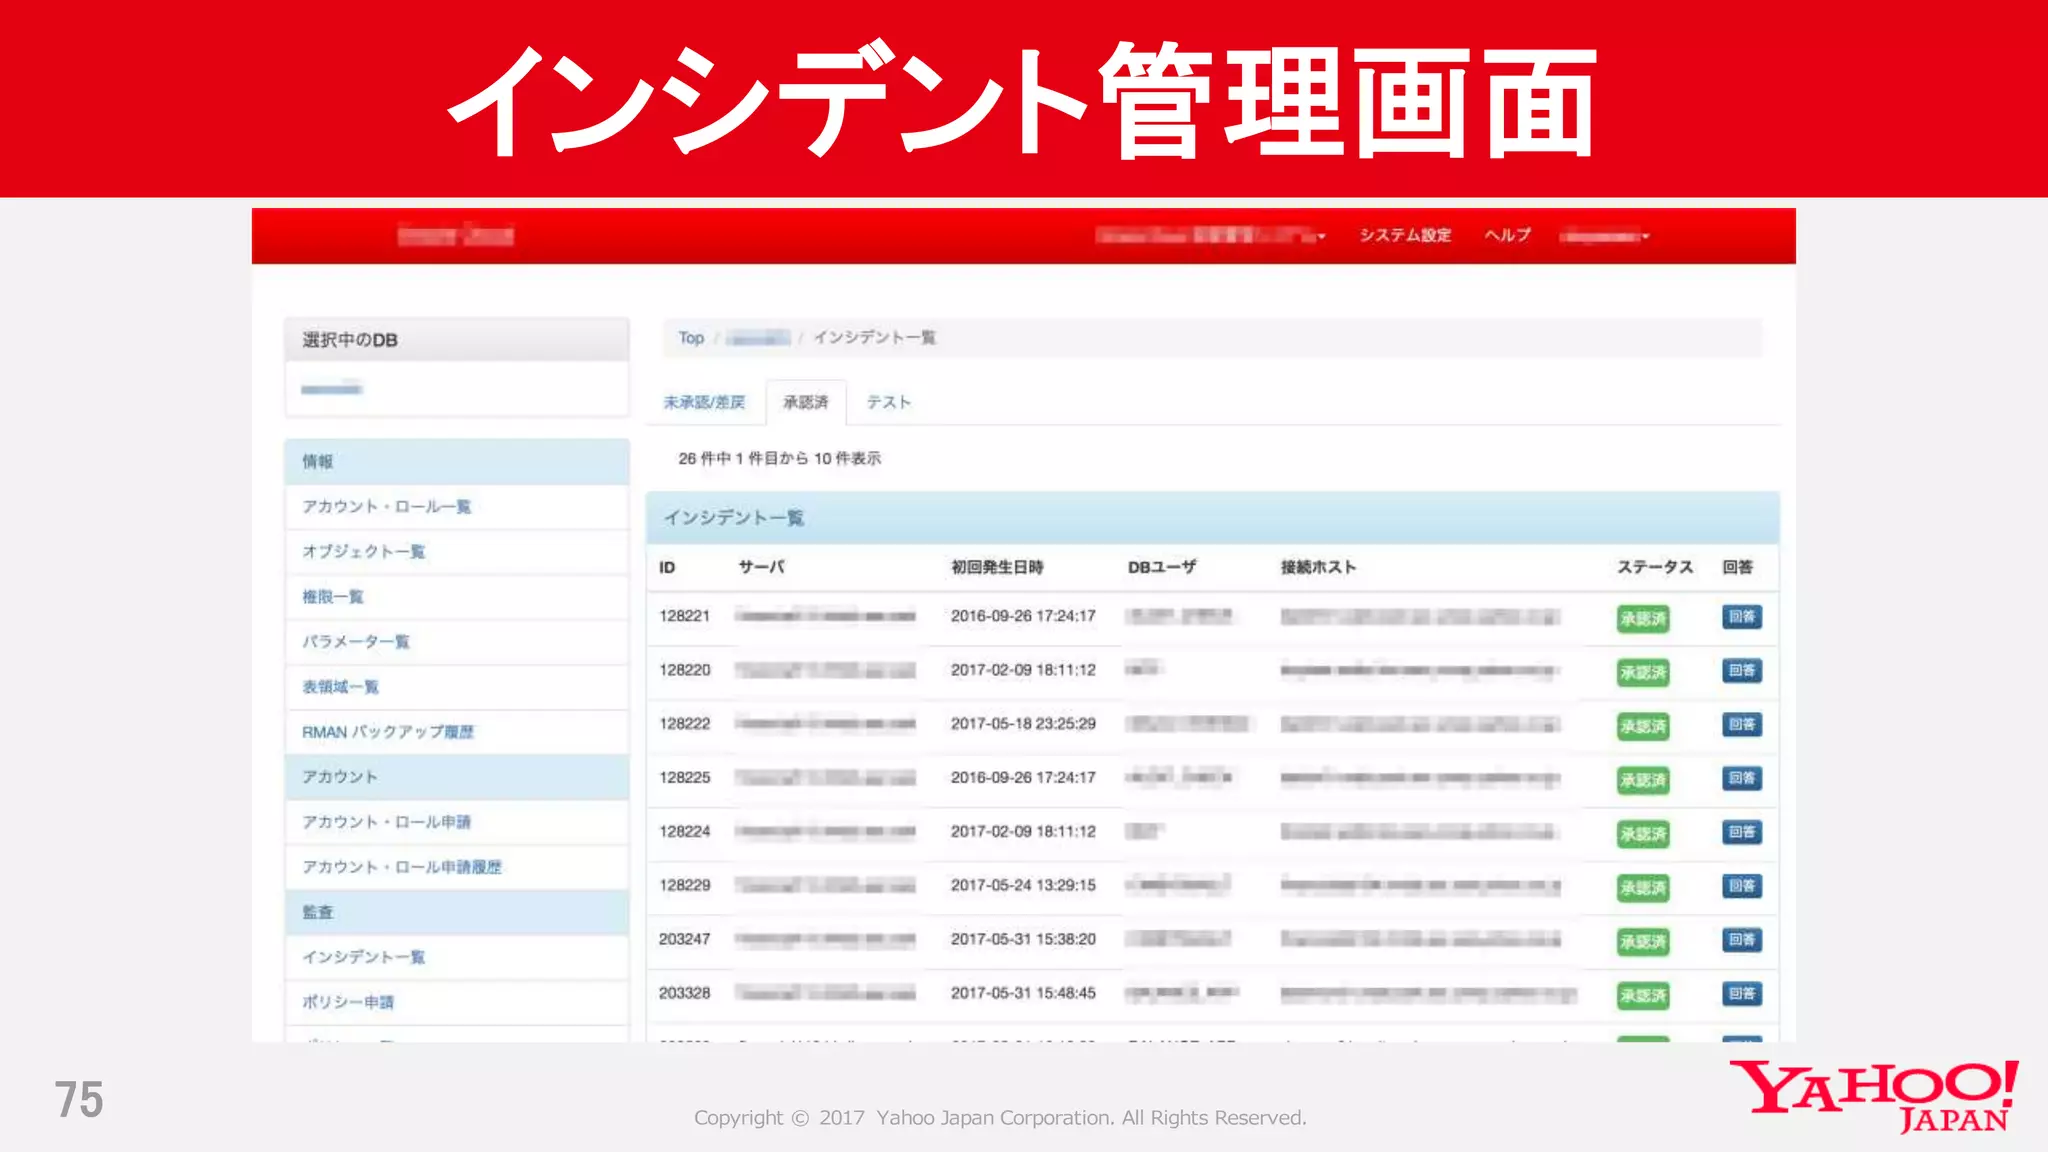Click the 回答 button for incident 203328
The width and height of the screenshot is (2048, 1152).
coord(1741,994)
